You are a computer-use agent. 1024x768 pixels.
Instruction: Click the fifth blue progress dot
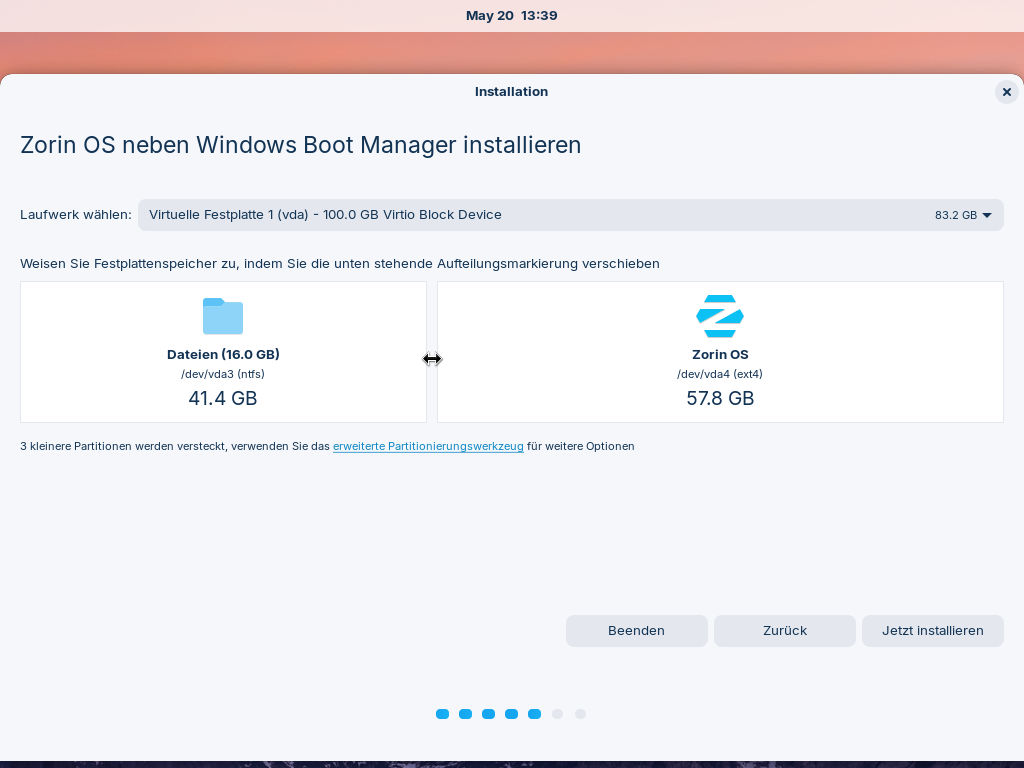point(534,714)
